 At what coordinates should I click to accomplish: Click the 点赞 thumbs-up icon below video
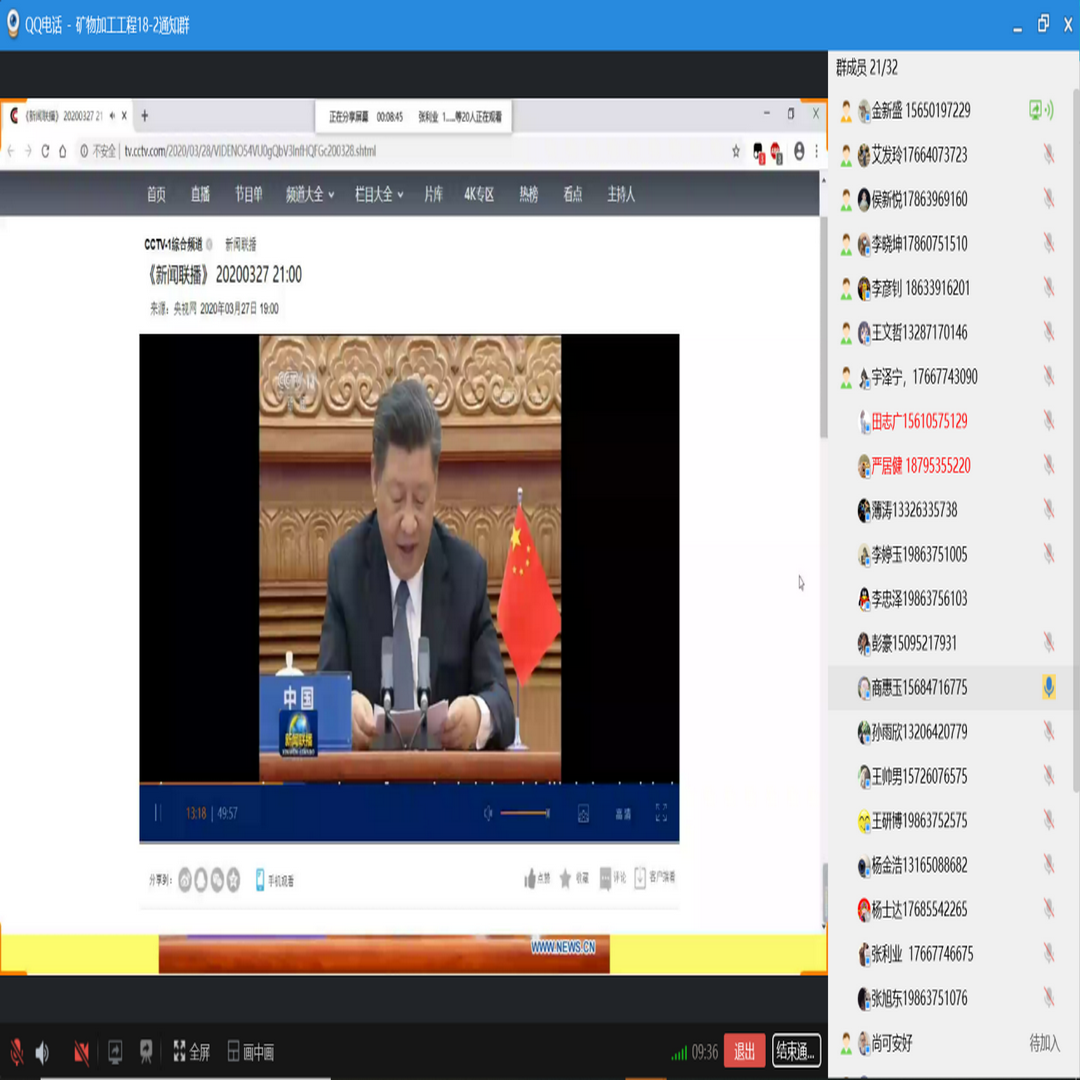(531, 879)
